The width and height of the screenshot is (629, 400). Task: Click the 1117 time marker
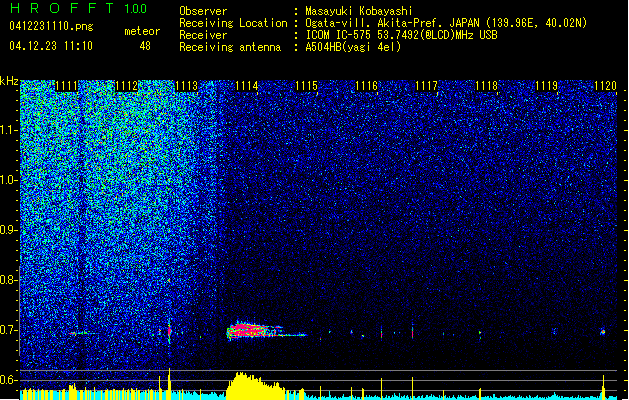tap(426, 86)
